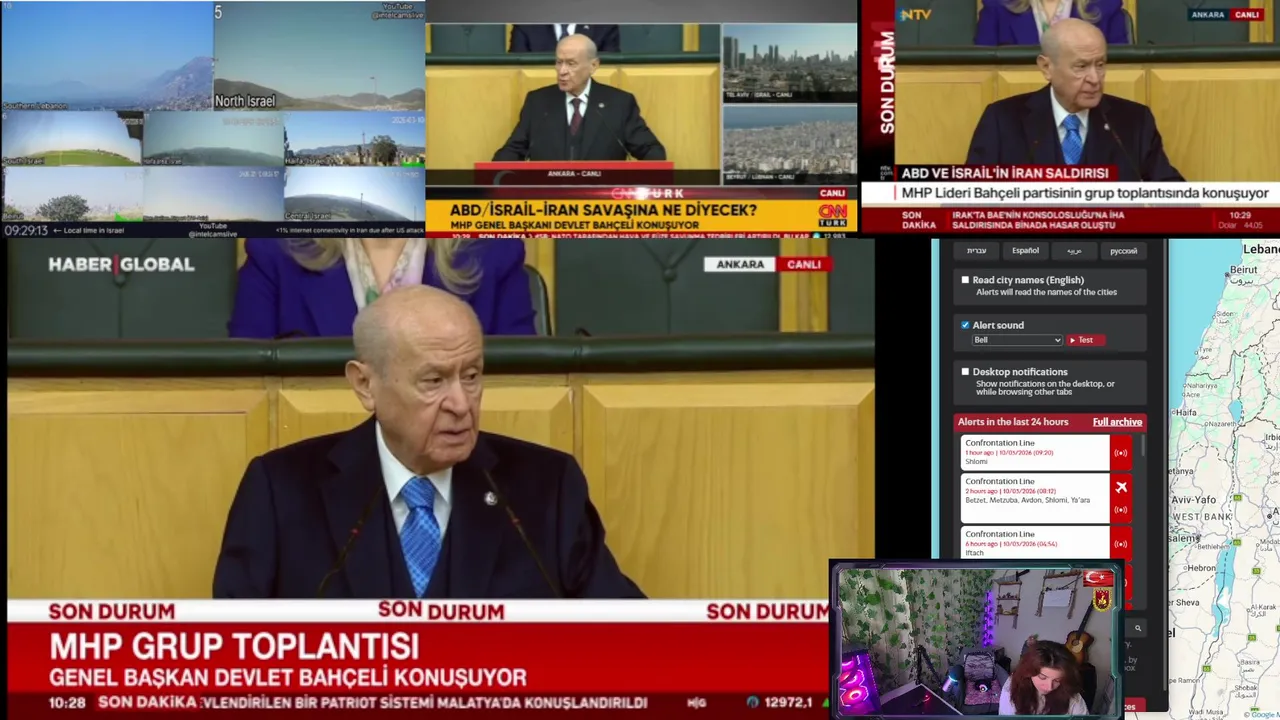Select the North Israel camera tile
The height and width of the screenshot is (720, 1280).
[319, 56]
